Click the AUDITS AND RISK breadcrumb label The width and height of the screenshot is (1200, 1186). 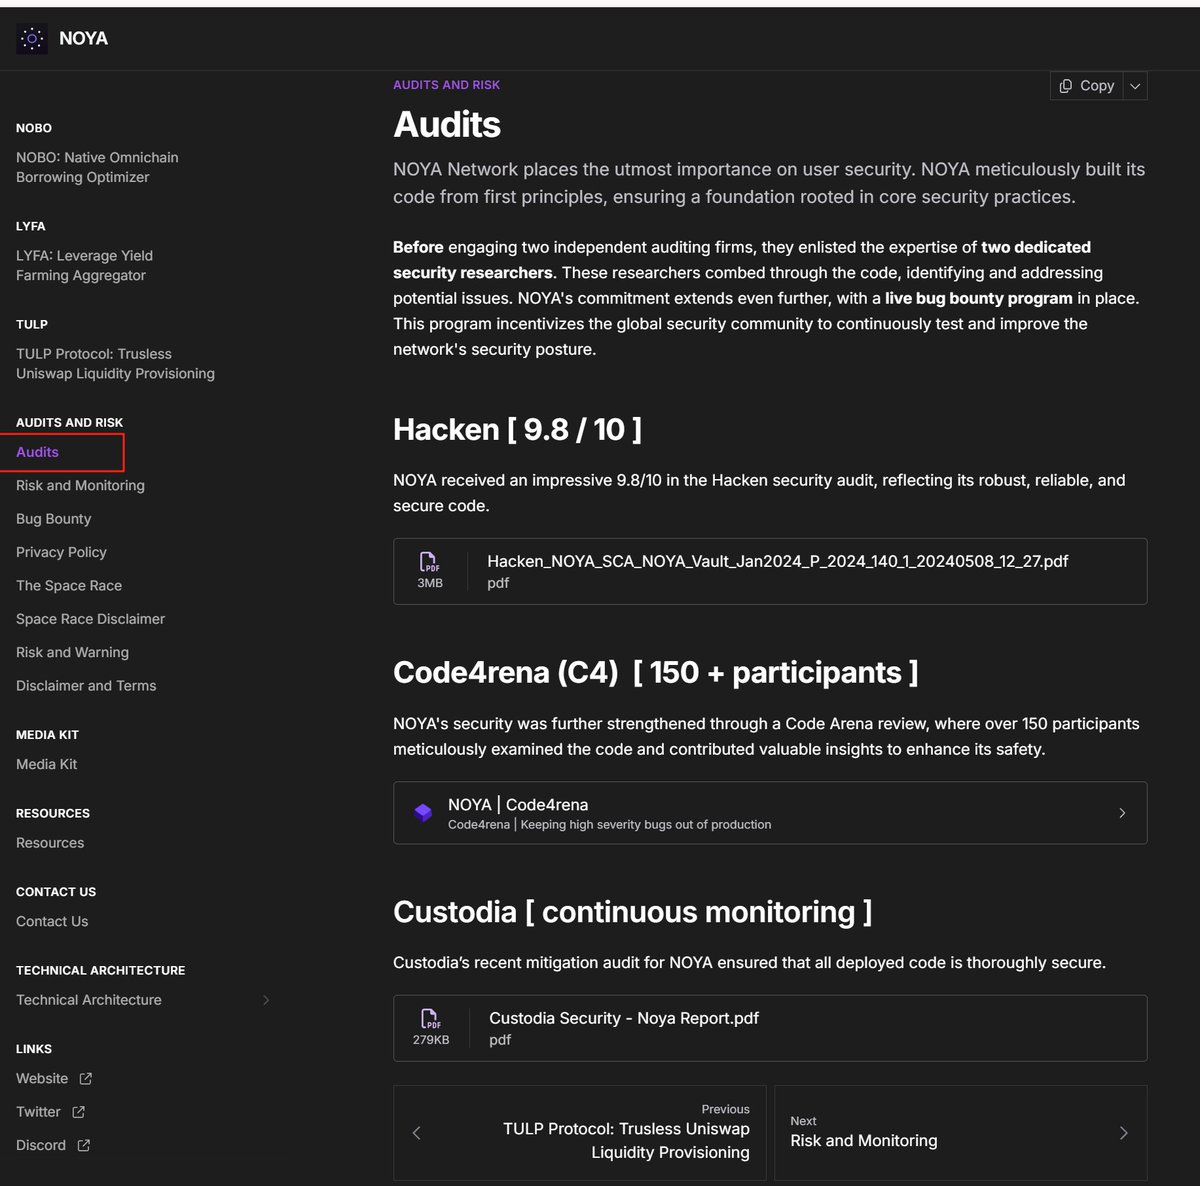pos(446,85)
